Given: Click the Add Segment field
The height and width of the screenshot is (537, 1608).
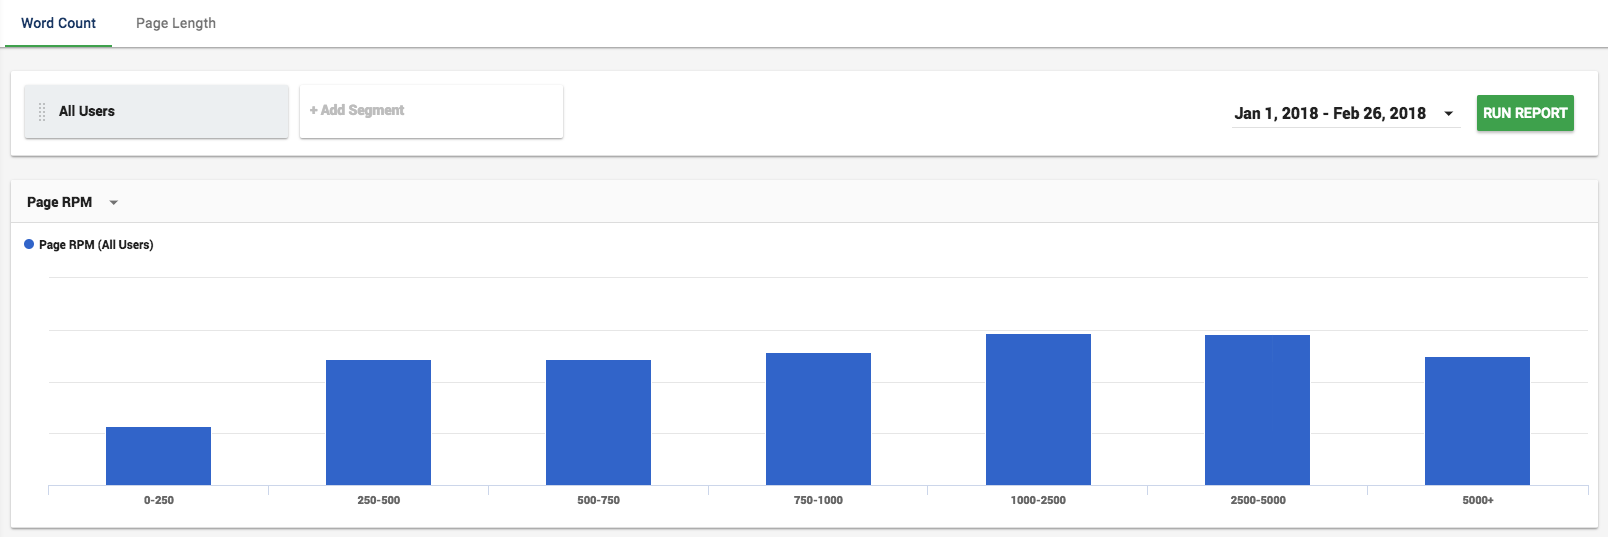Looking at the screenshot, I should (x=431, y=111).
